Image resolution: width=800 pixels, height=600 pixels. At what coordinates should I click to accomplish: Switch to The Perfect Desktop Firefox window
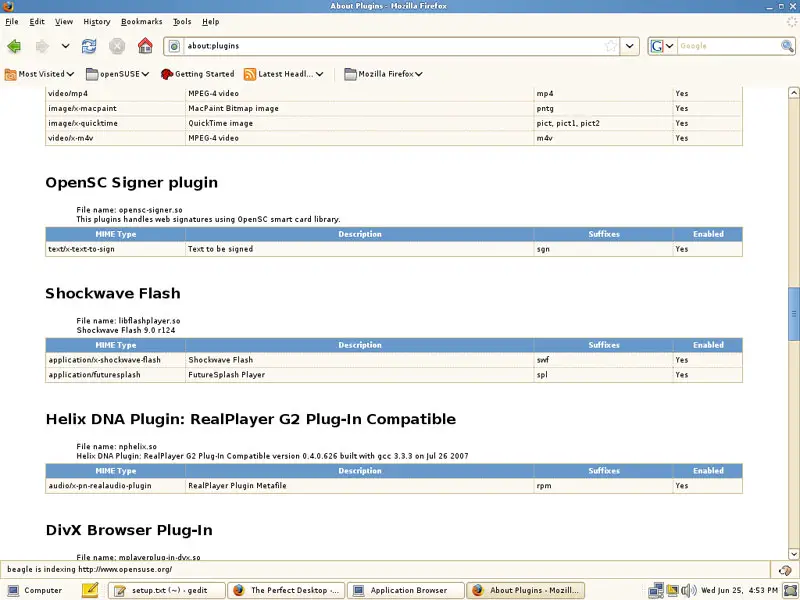pyautogui.click(x=286, y=590)
